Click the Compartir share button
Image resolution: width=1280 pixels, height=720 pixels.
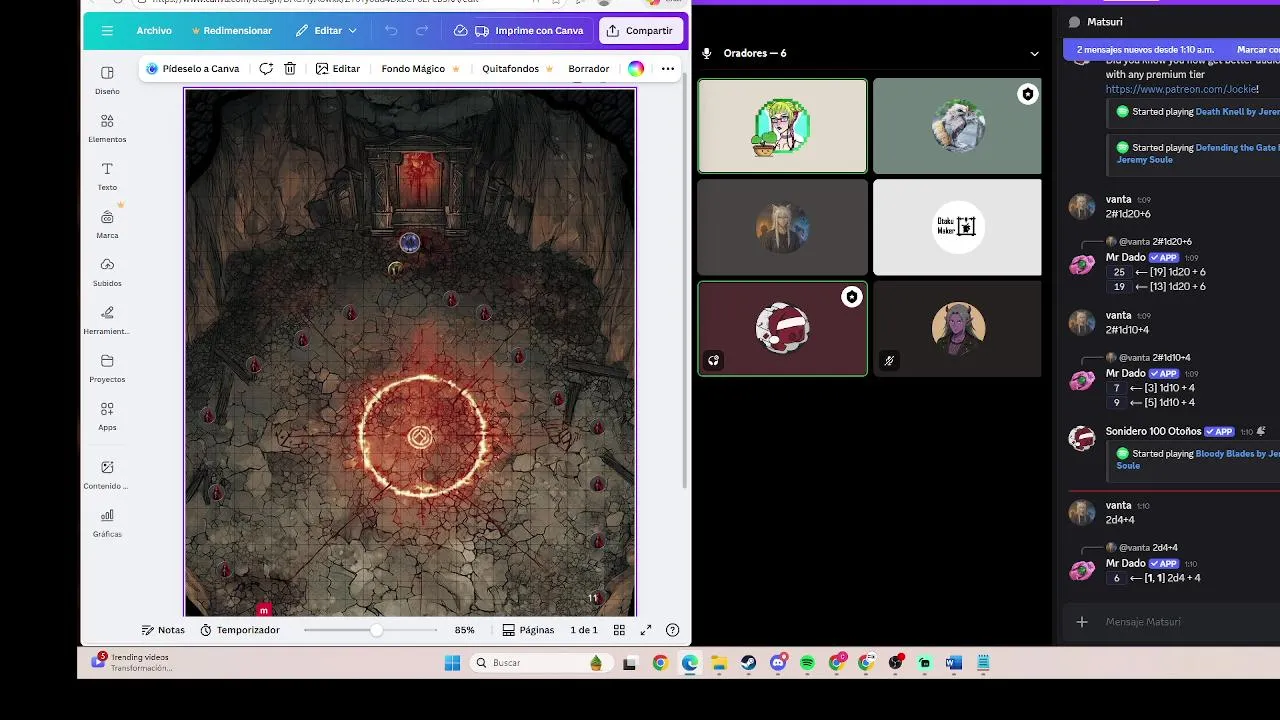640,31
